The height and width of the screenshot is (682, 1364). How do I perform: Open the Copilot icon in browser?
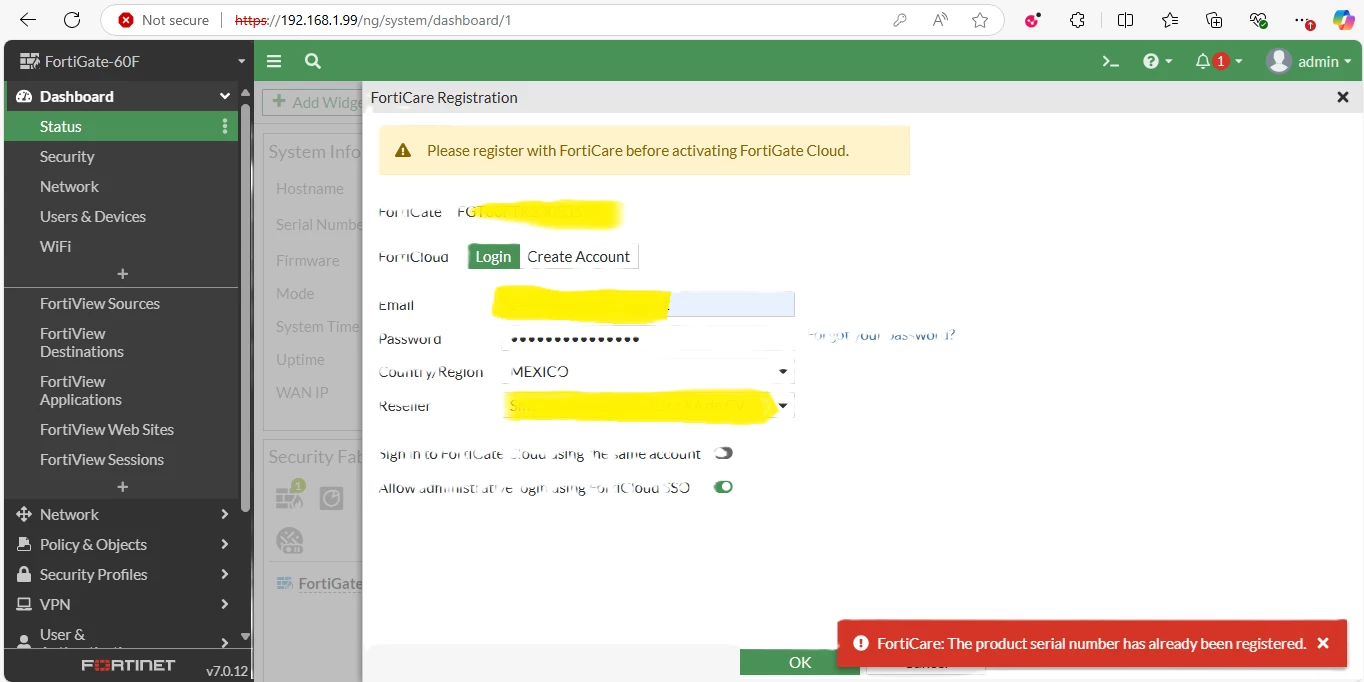[x=1344, y=20]
